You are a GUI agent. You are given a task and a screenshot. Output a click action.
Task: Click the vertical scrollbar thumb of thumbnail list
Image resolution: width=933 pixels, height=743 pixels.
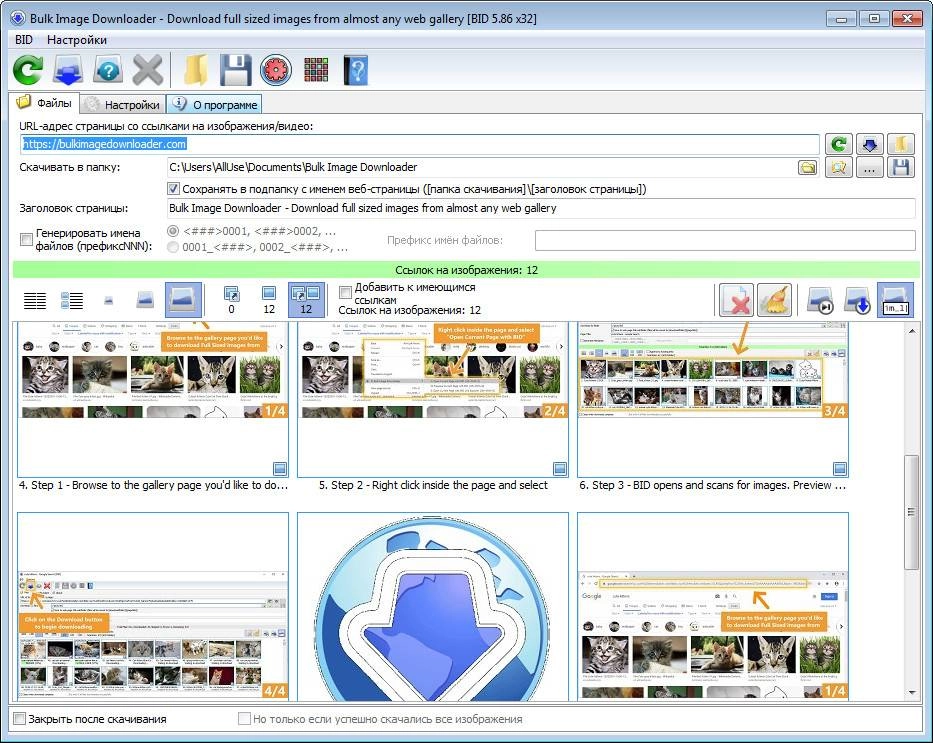click(912, 512)
